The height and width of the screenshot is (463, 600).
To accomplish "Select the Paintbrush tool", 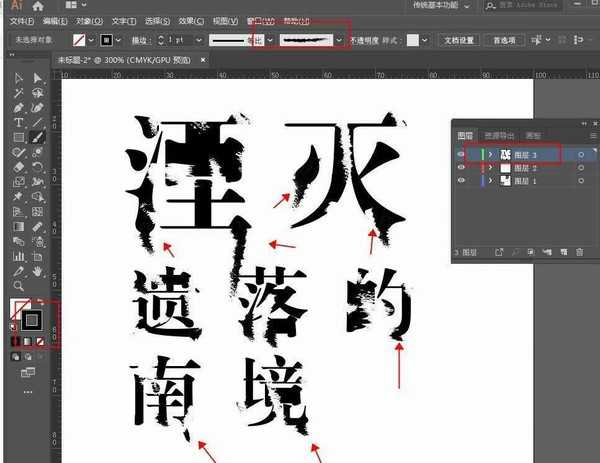I will 38,137.
